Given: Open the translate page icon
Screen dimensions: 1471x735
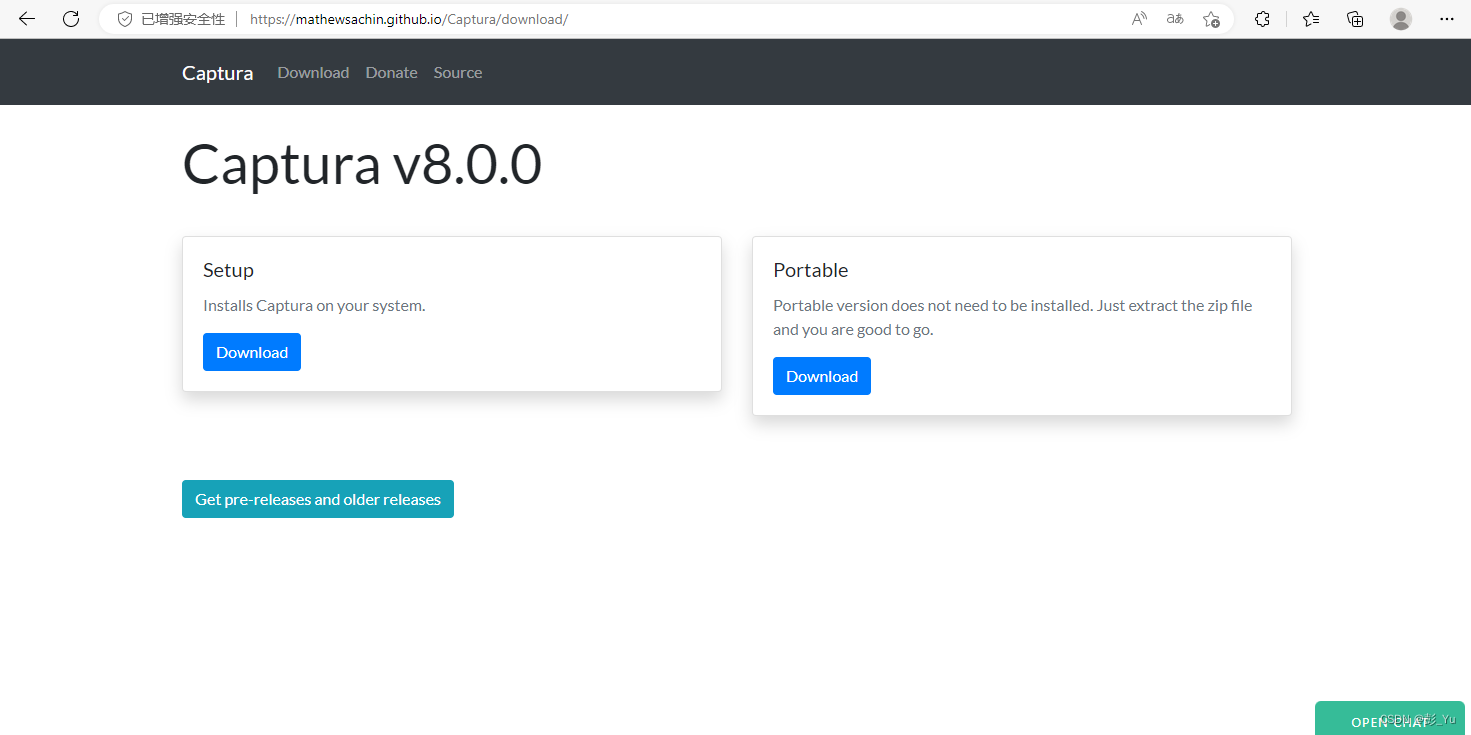Looking at the screenshot, I should tap(1175, 19).
